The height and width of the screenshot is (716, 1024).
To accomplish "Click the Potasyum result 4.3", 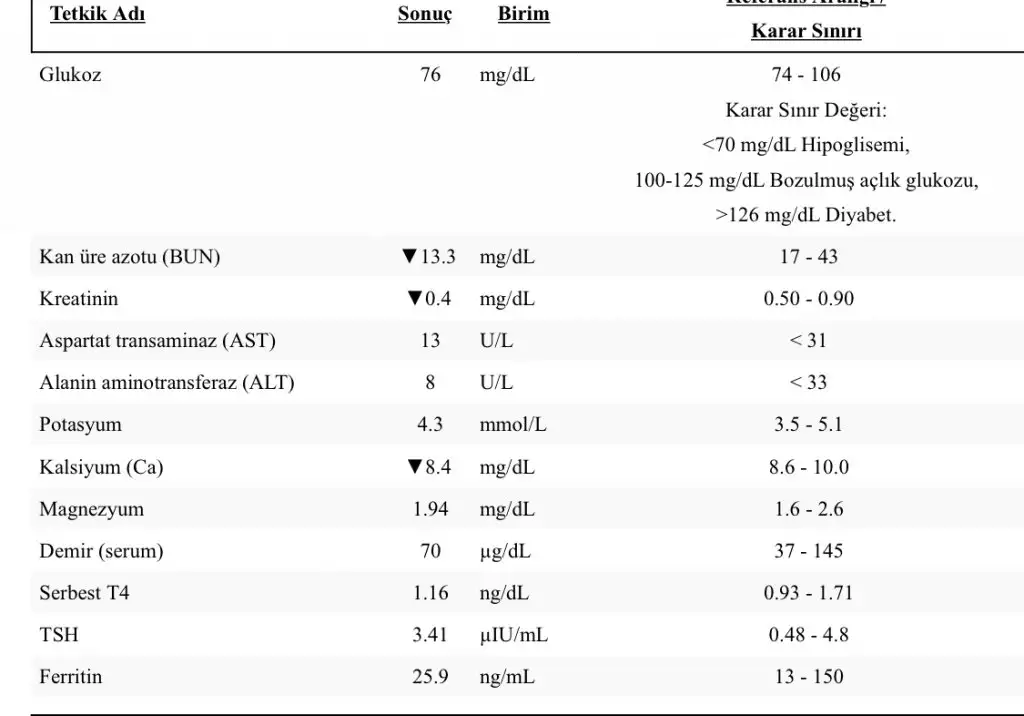I will pos(430,425).
